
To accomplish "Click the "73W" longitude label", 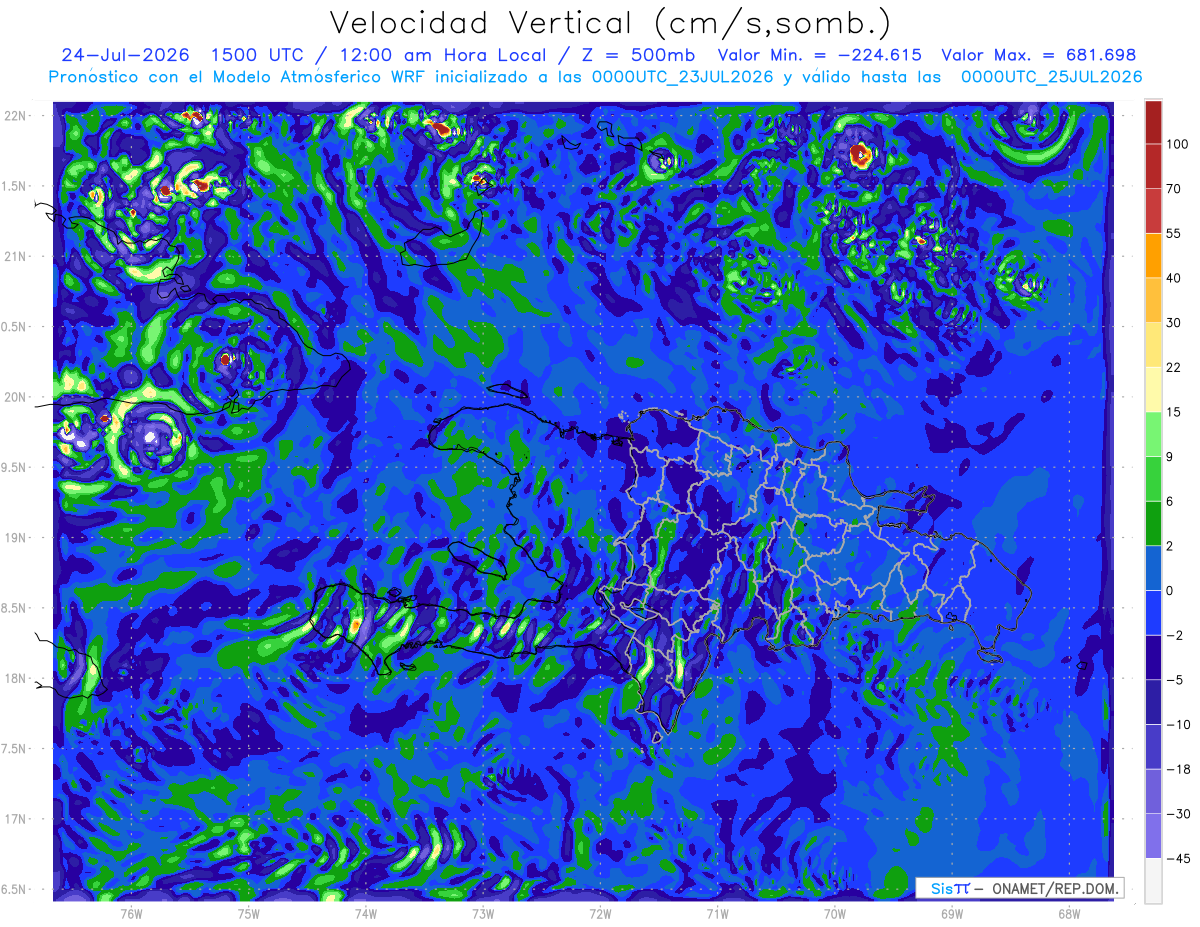I will 483,913.
